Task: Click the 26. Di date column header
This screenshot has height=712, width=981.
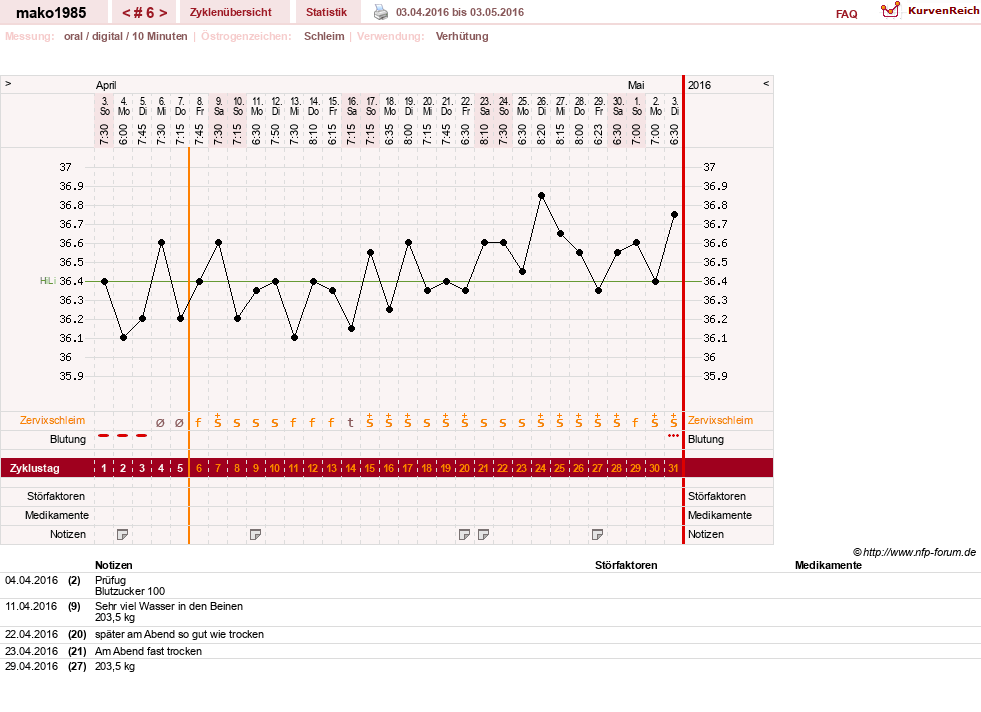Action: (542, 106)
